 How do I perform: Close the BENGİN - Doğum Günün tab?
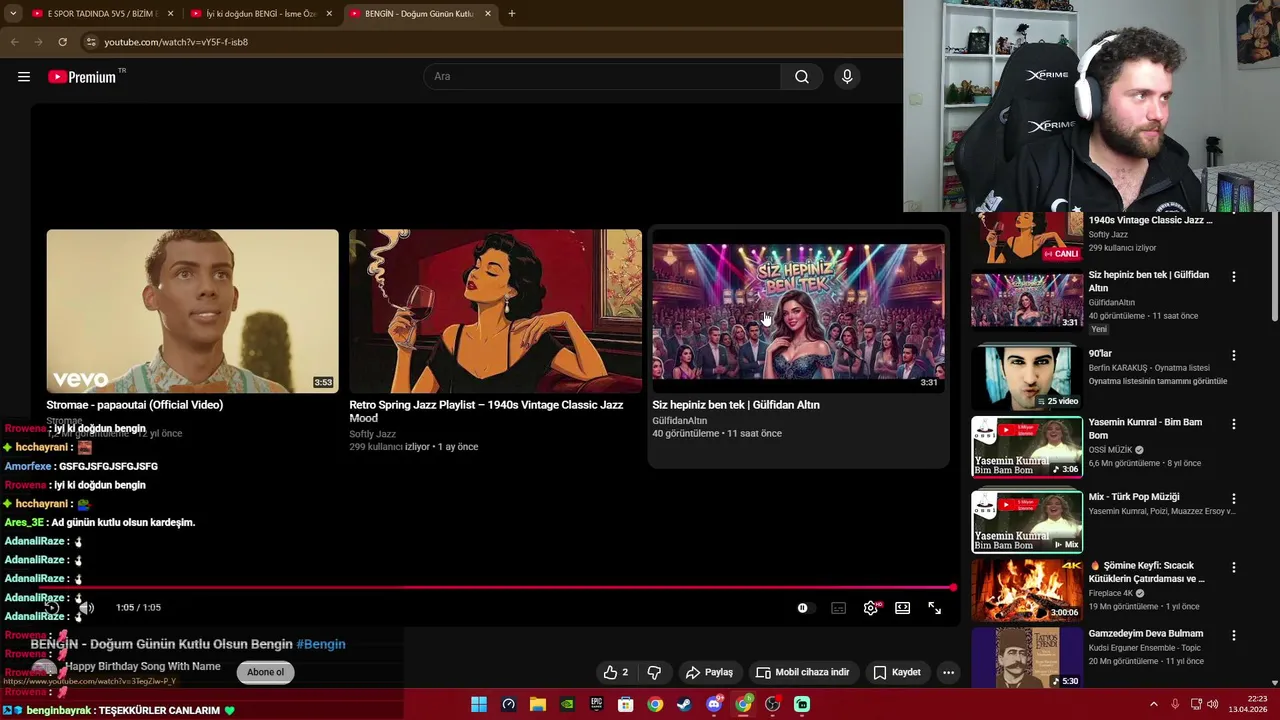coord(488,14)
